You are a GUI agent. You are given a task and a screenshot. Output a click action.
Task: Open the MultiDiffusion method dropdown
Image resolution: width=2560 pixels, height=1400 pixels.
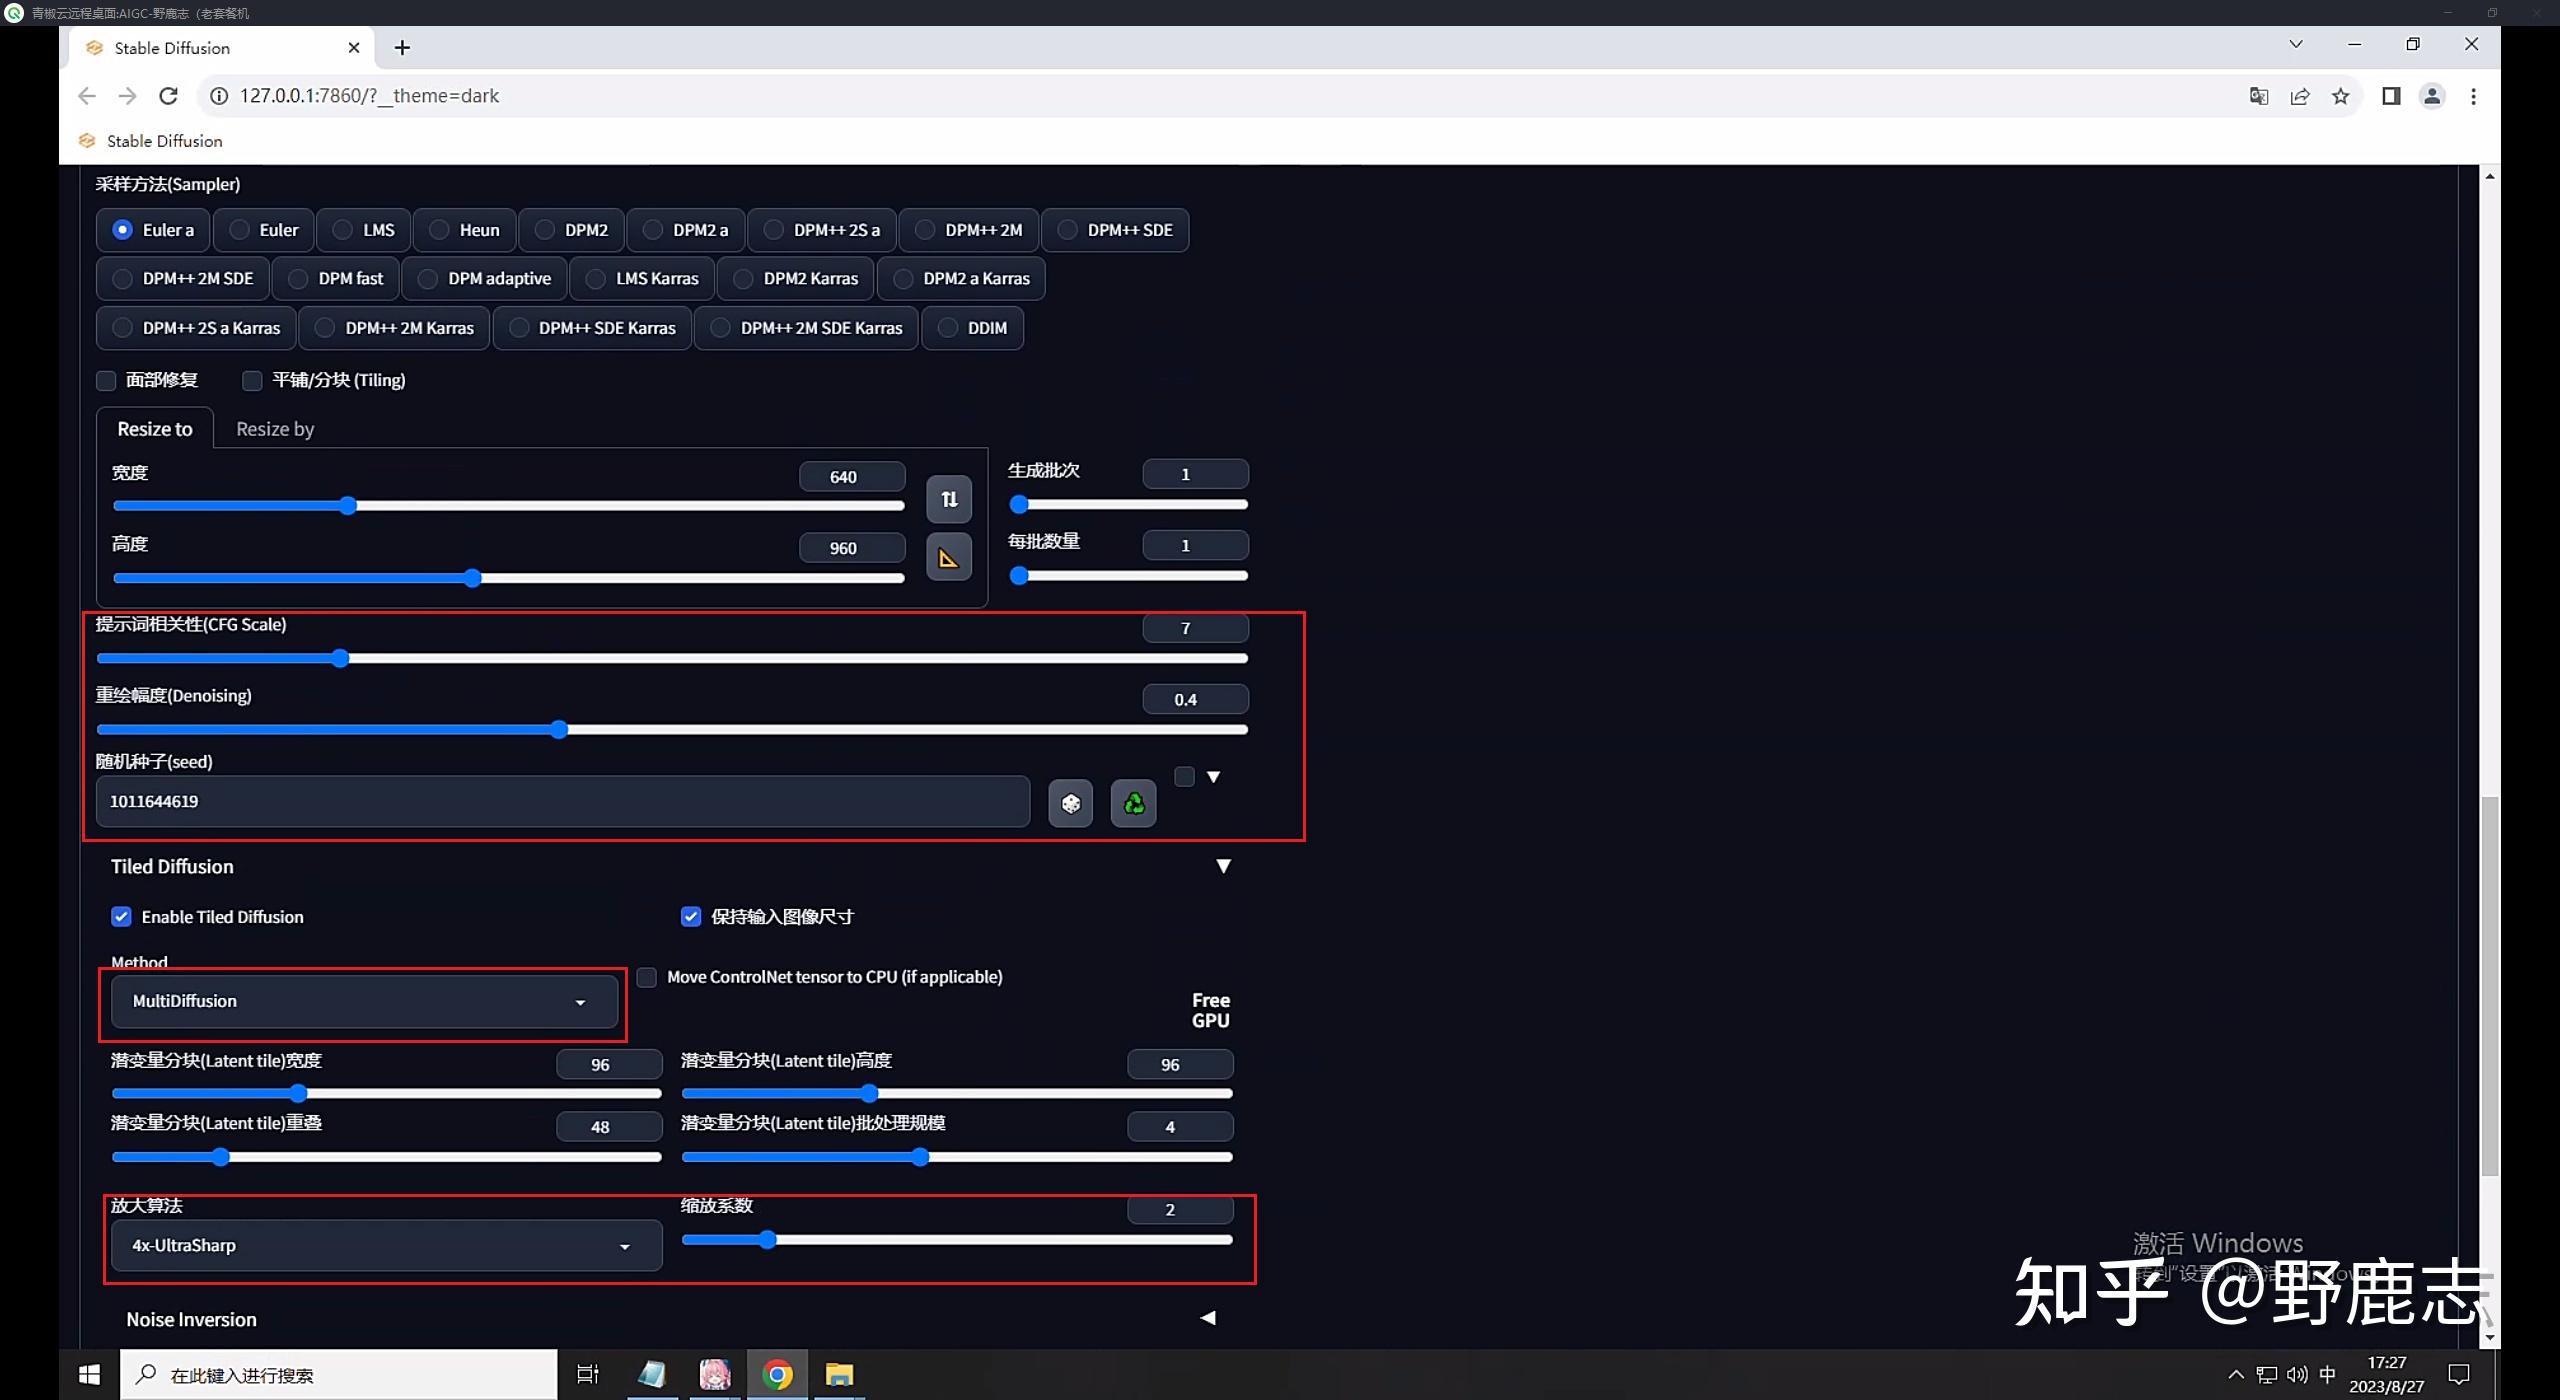click(x=364, y=1001)
